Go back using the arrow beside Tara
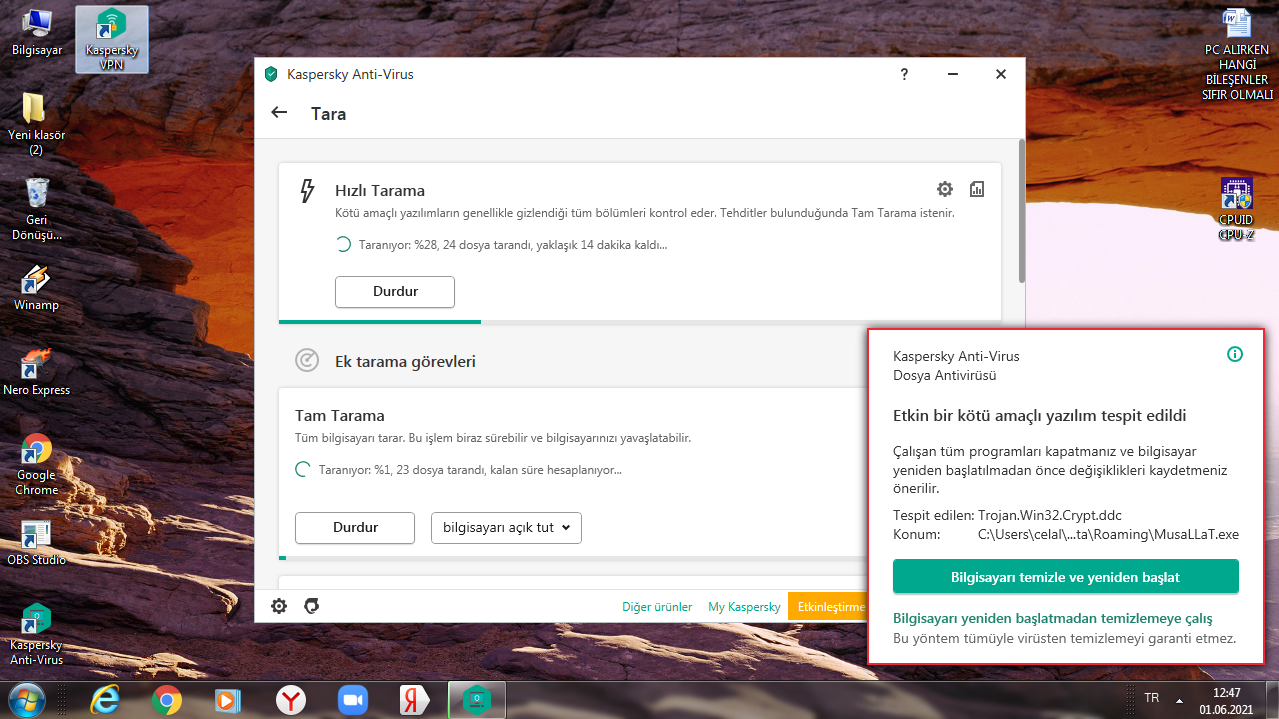Viewport: 1279px width, 719px height. 279,113
